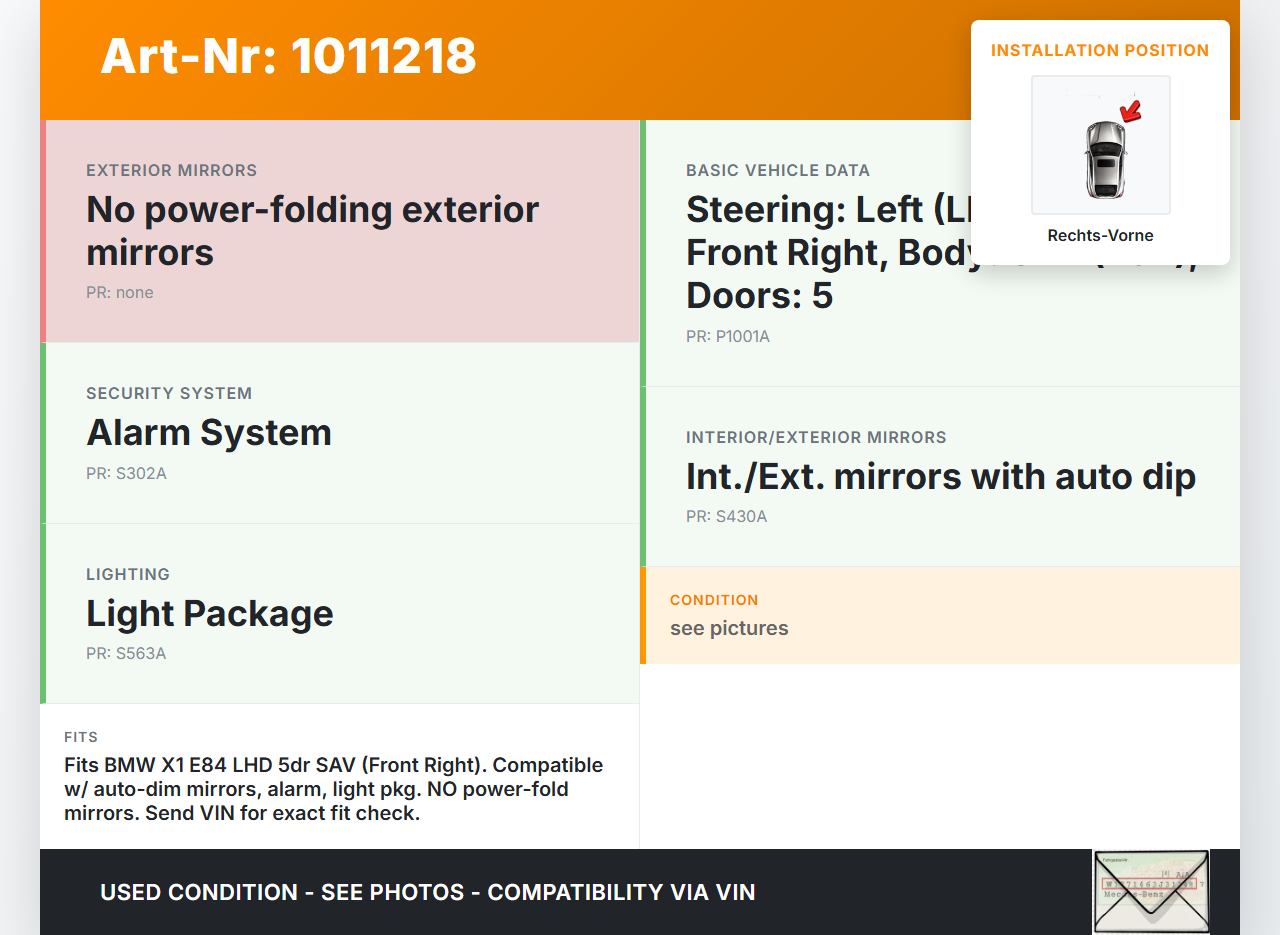Click "No power-folding exterior mirrors" entry

(x=312, y=231)
